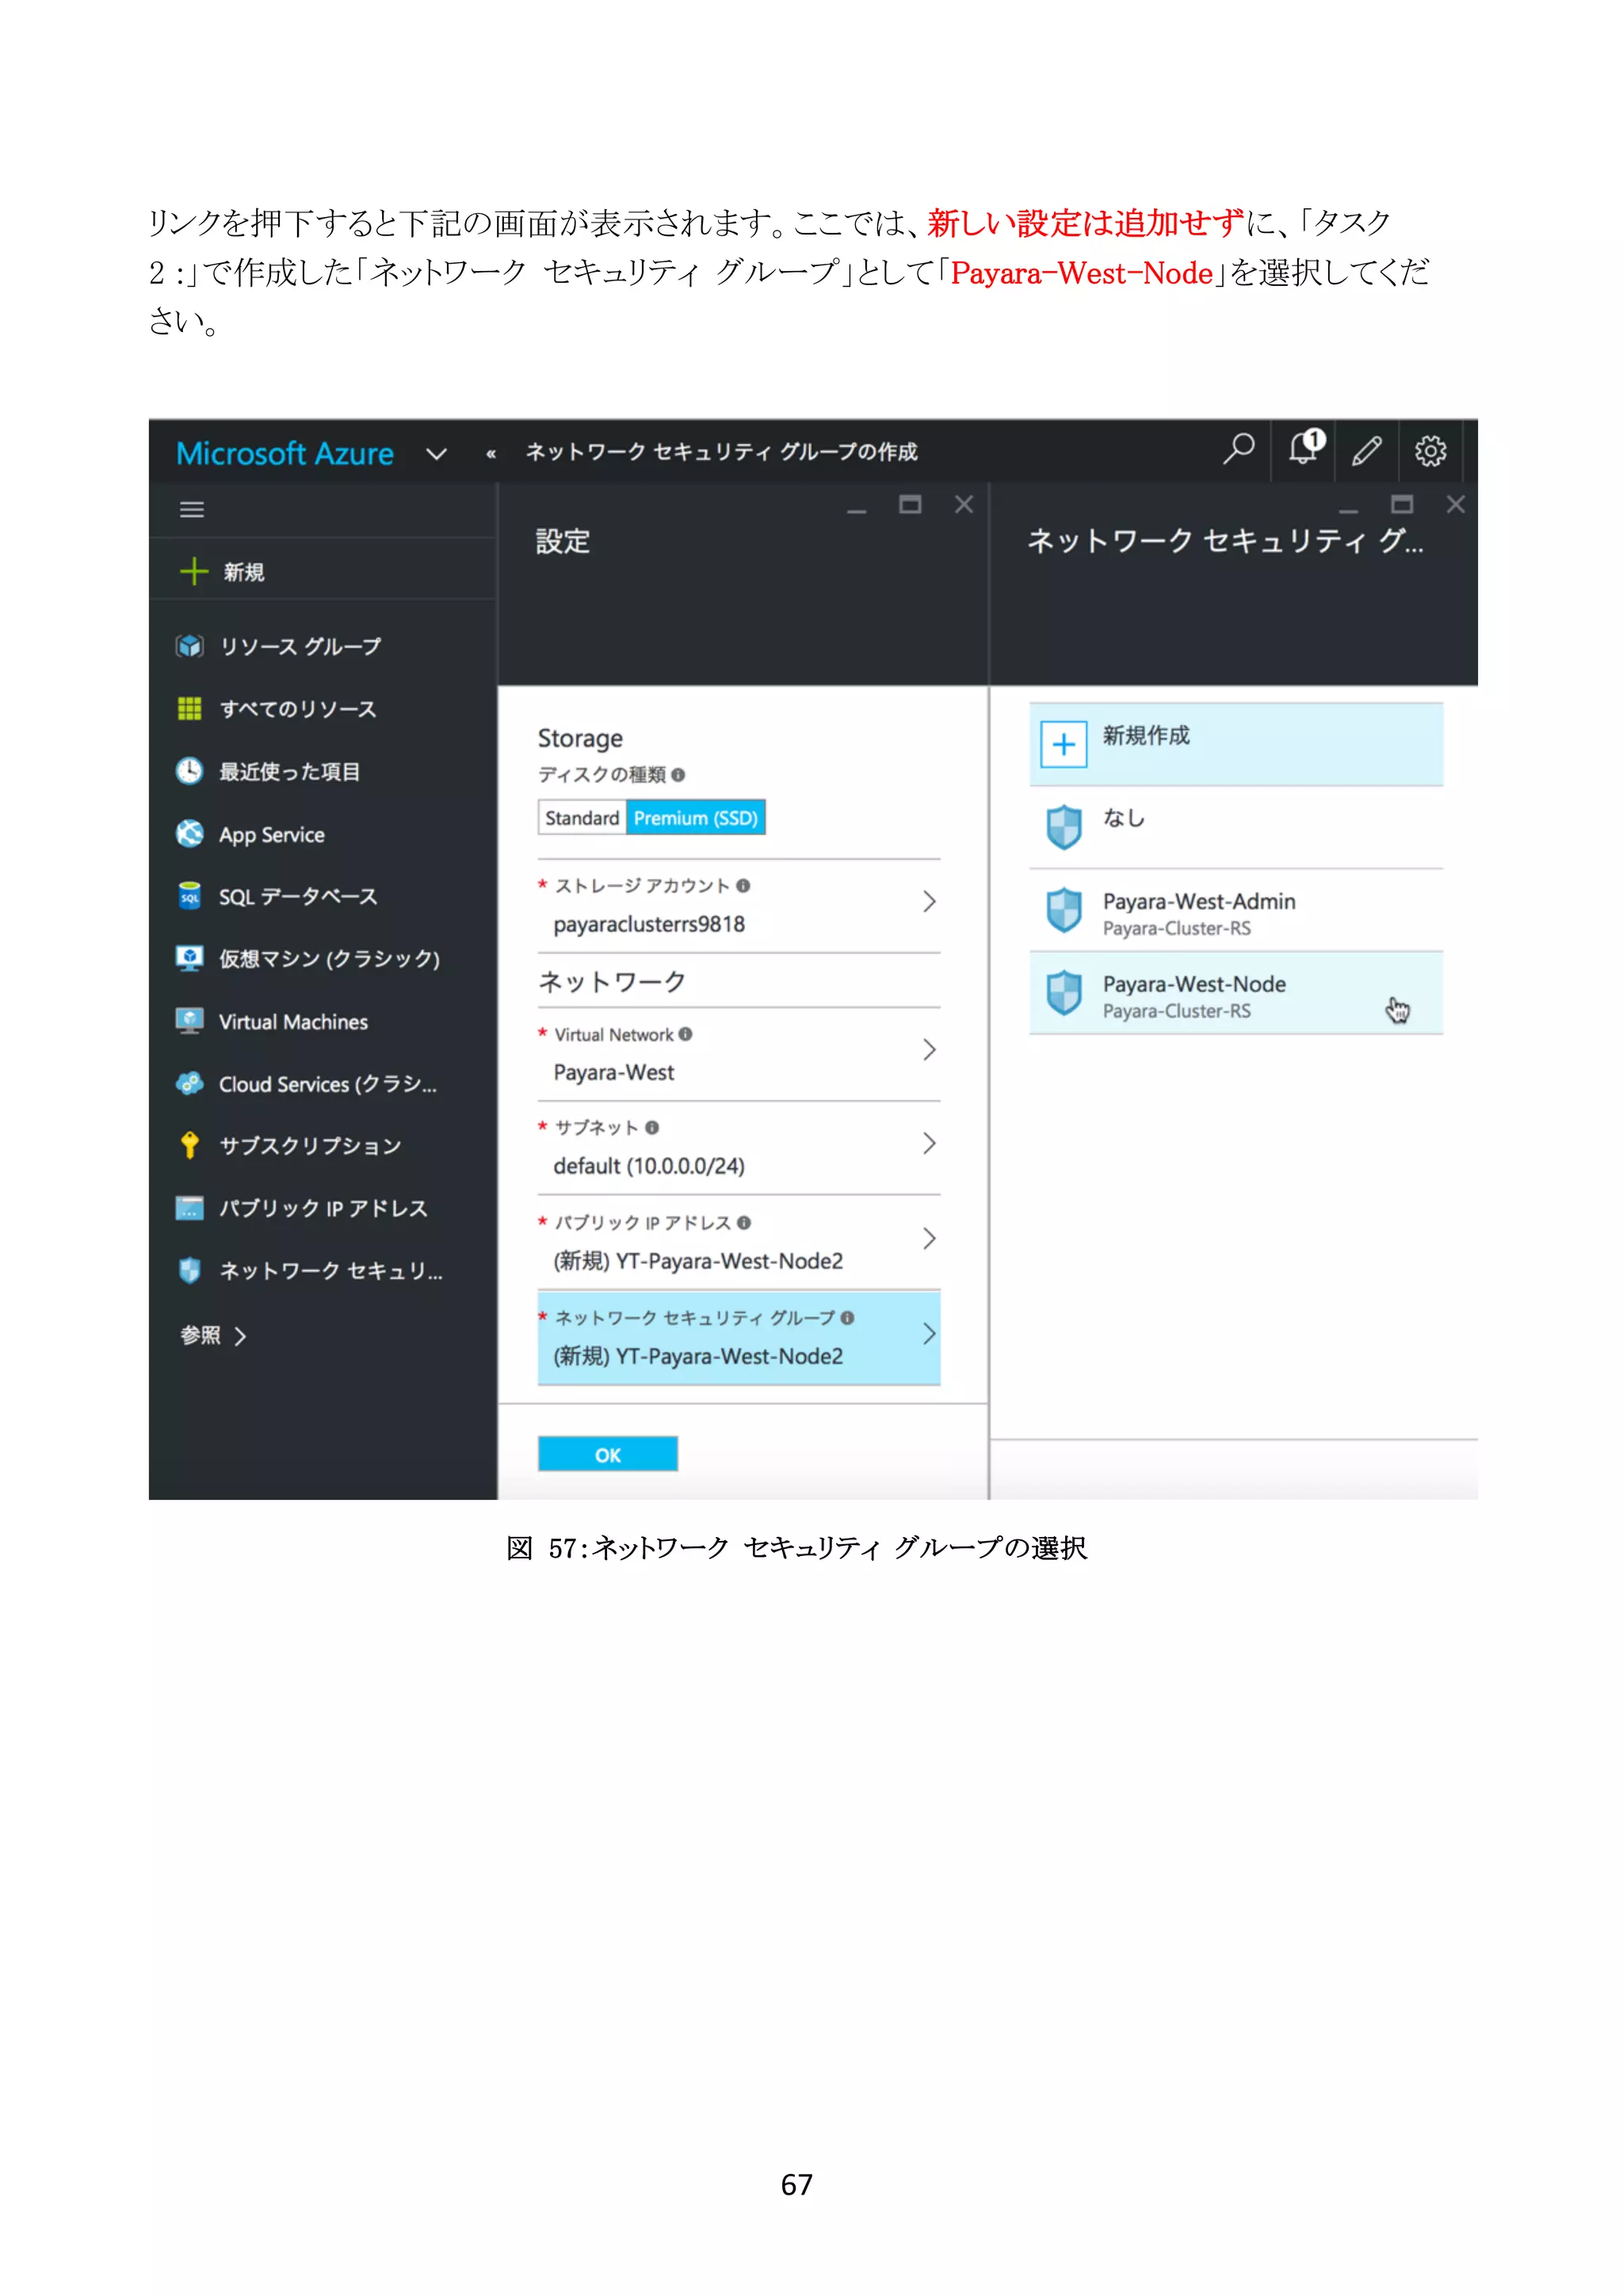Choose なし security group option
1623x2296 pixels.
[1236, 828]
